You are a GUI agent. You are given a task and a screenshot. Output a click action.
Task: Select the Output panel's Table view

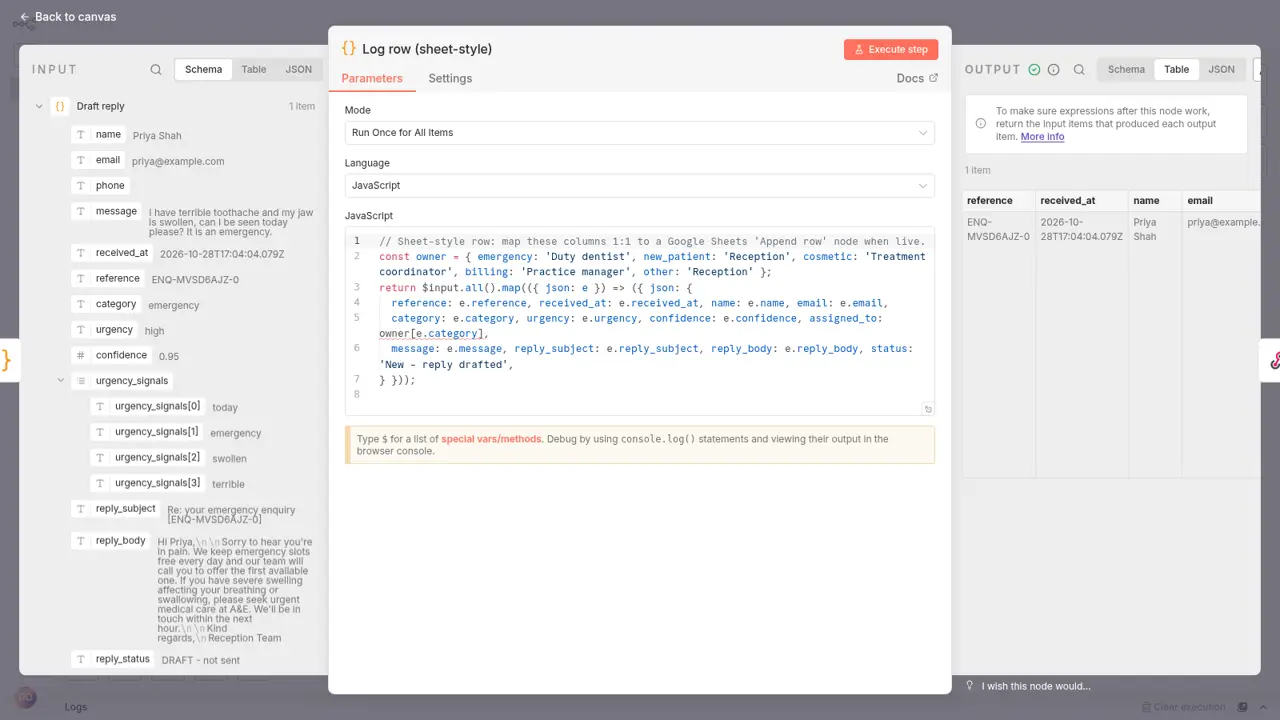1177,70
